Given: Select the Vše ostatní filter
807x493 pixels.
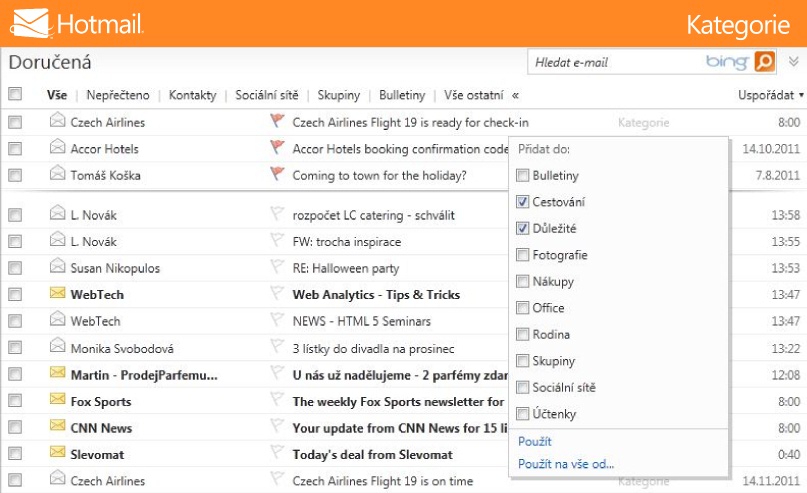Looking at the screenshot, I should coord(473,95).
